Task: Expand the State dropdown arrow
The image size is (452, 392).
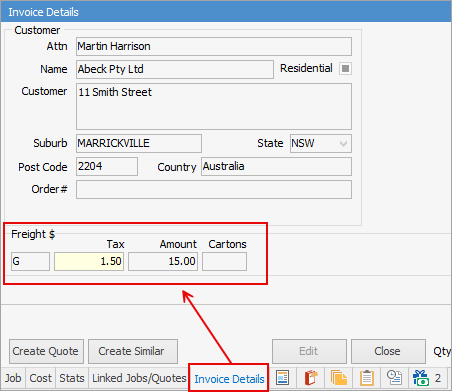Action: click(x=343, y=144)
